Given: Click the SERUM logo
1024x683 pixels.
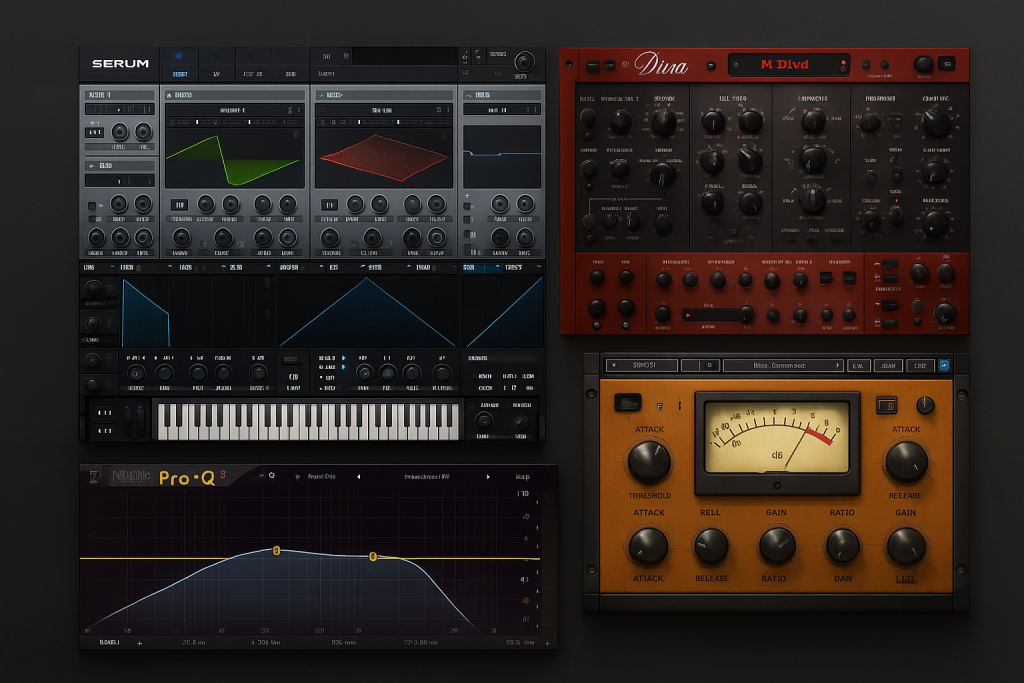Looking at the screenshot, I should tap(120, 63).
